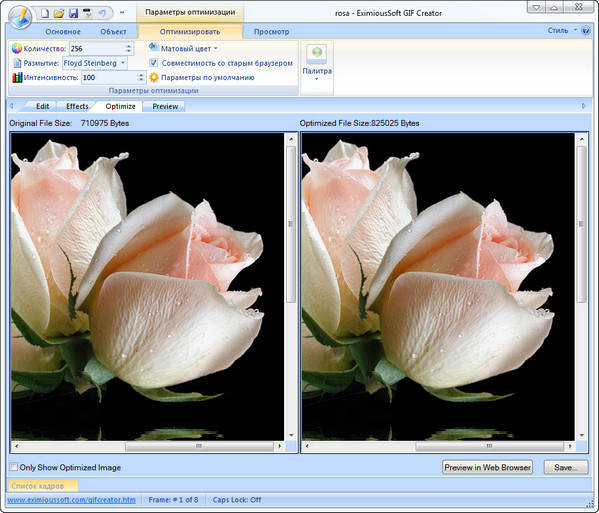Click Preview in Web Browser button
The height and width of the screenshot is (513, 599).
487,467
